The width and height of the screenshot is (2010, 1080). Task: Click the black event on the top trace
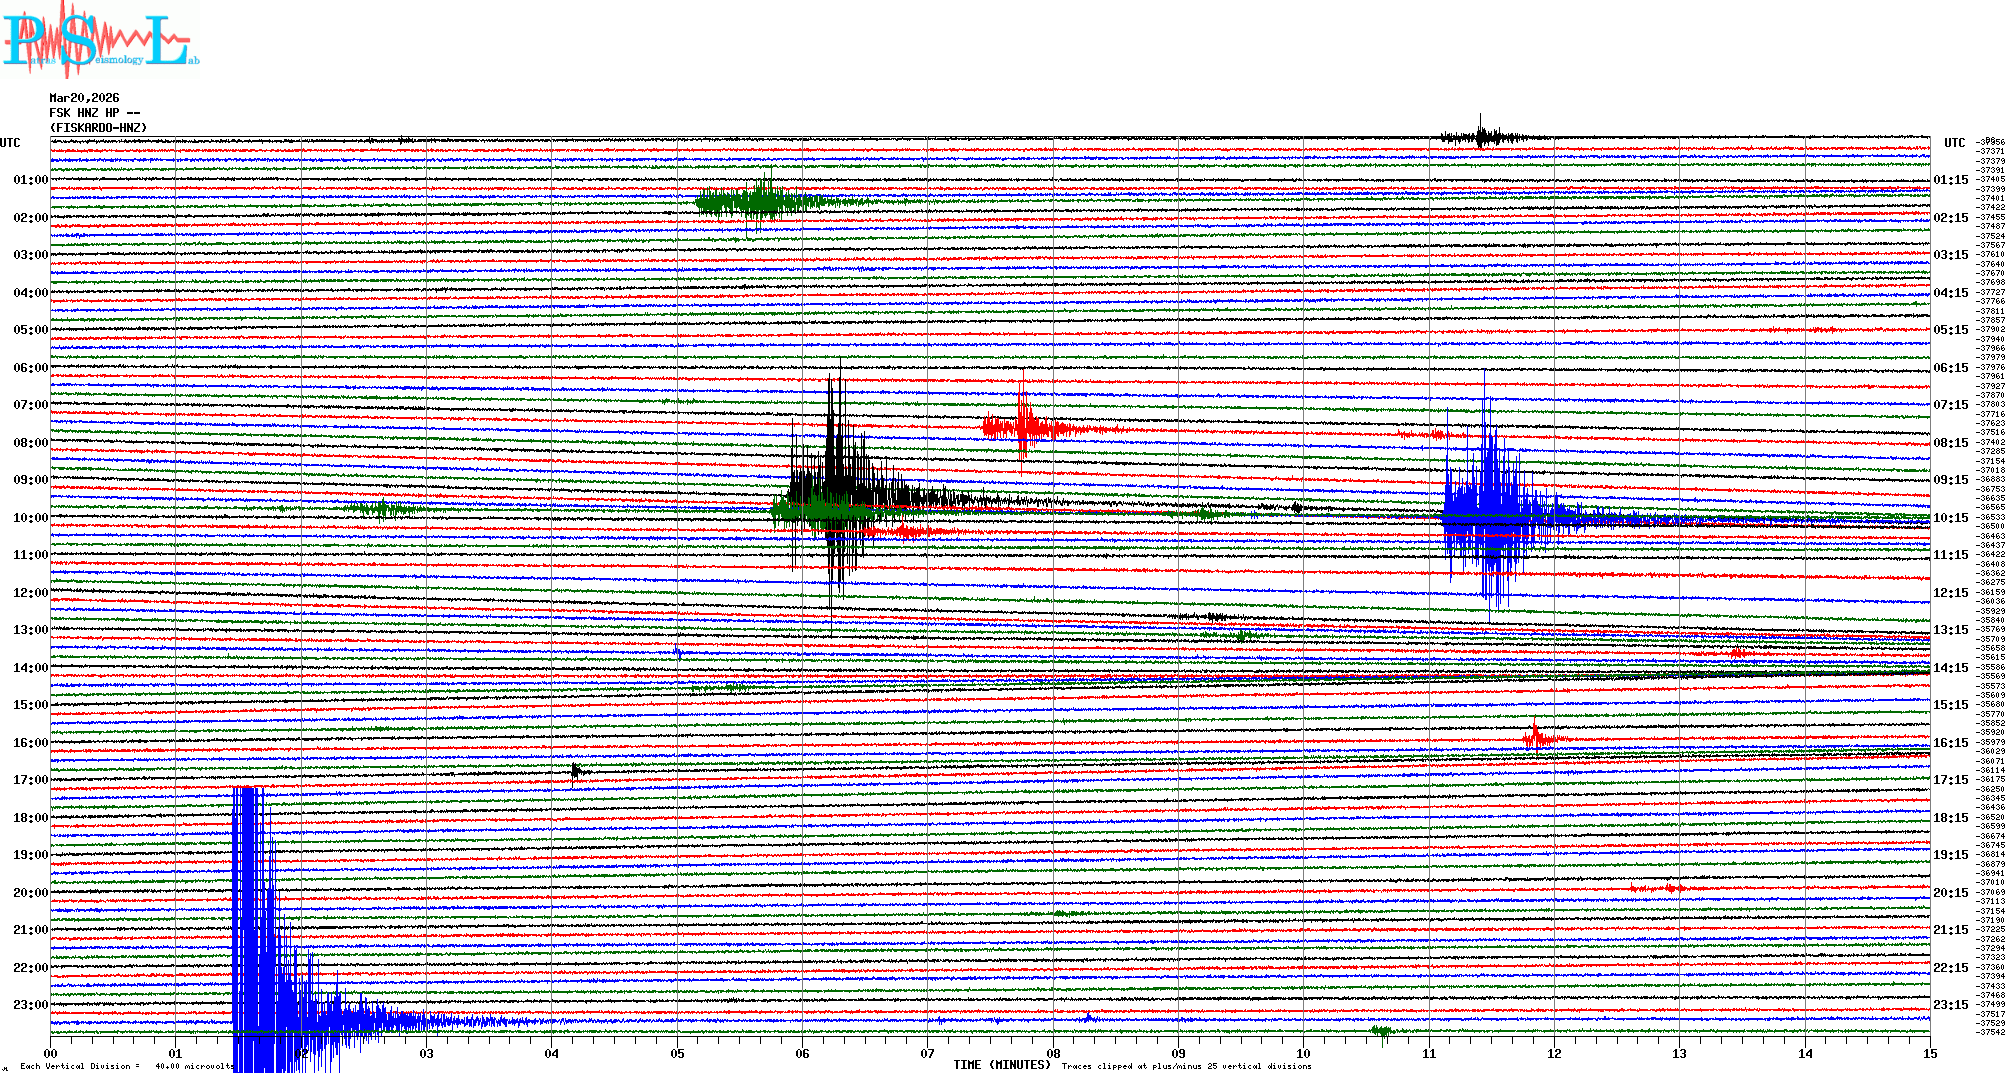(1483, 136)
